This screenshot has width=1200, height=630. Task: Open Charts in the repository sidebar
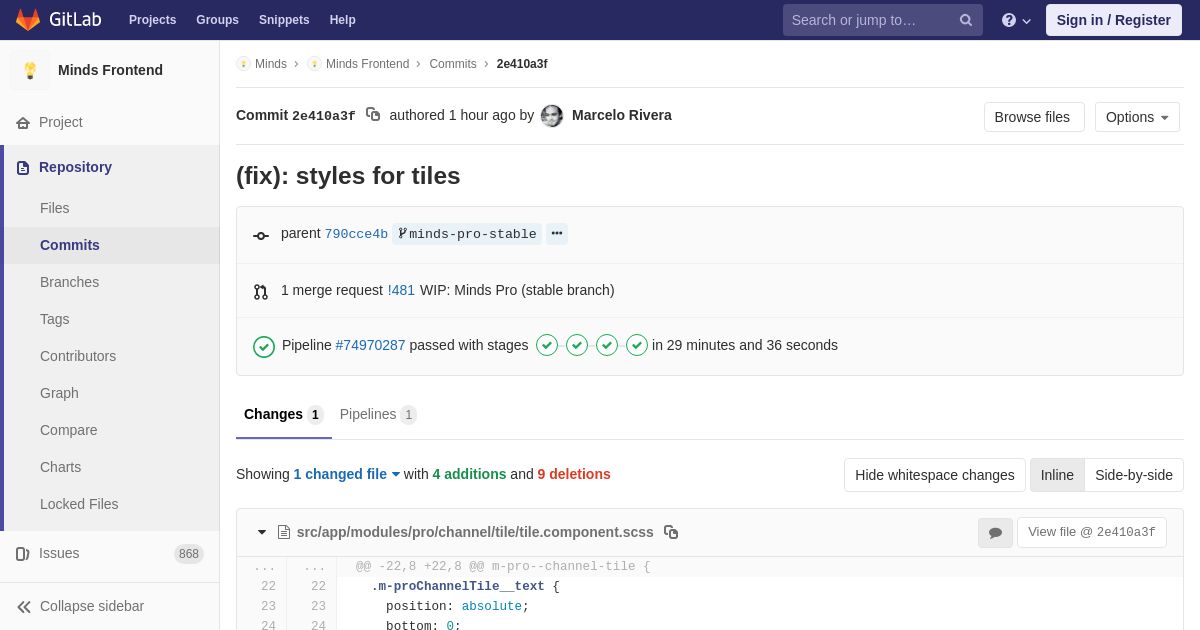112,467
